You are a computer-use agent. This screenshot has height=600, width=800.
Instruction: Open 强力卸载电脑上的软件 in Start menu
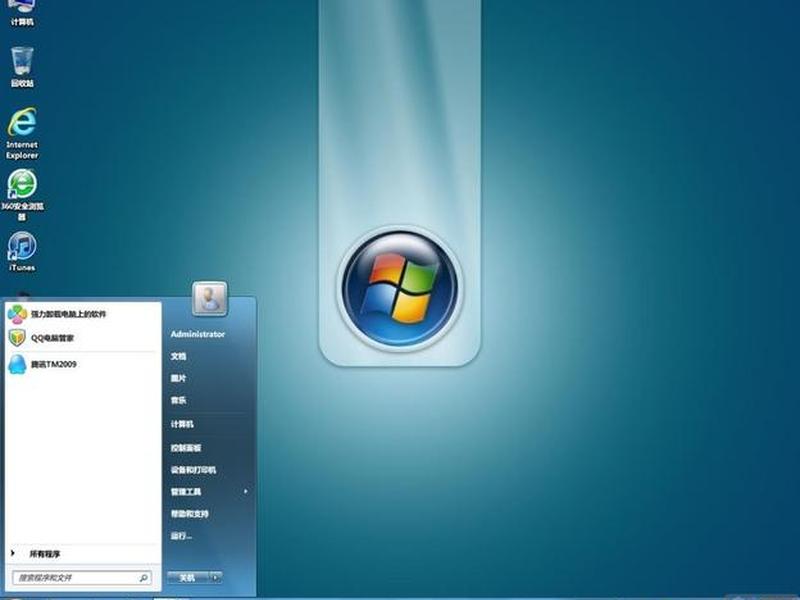82,314
